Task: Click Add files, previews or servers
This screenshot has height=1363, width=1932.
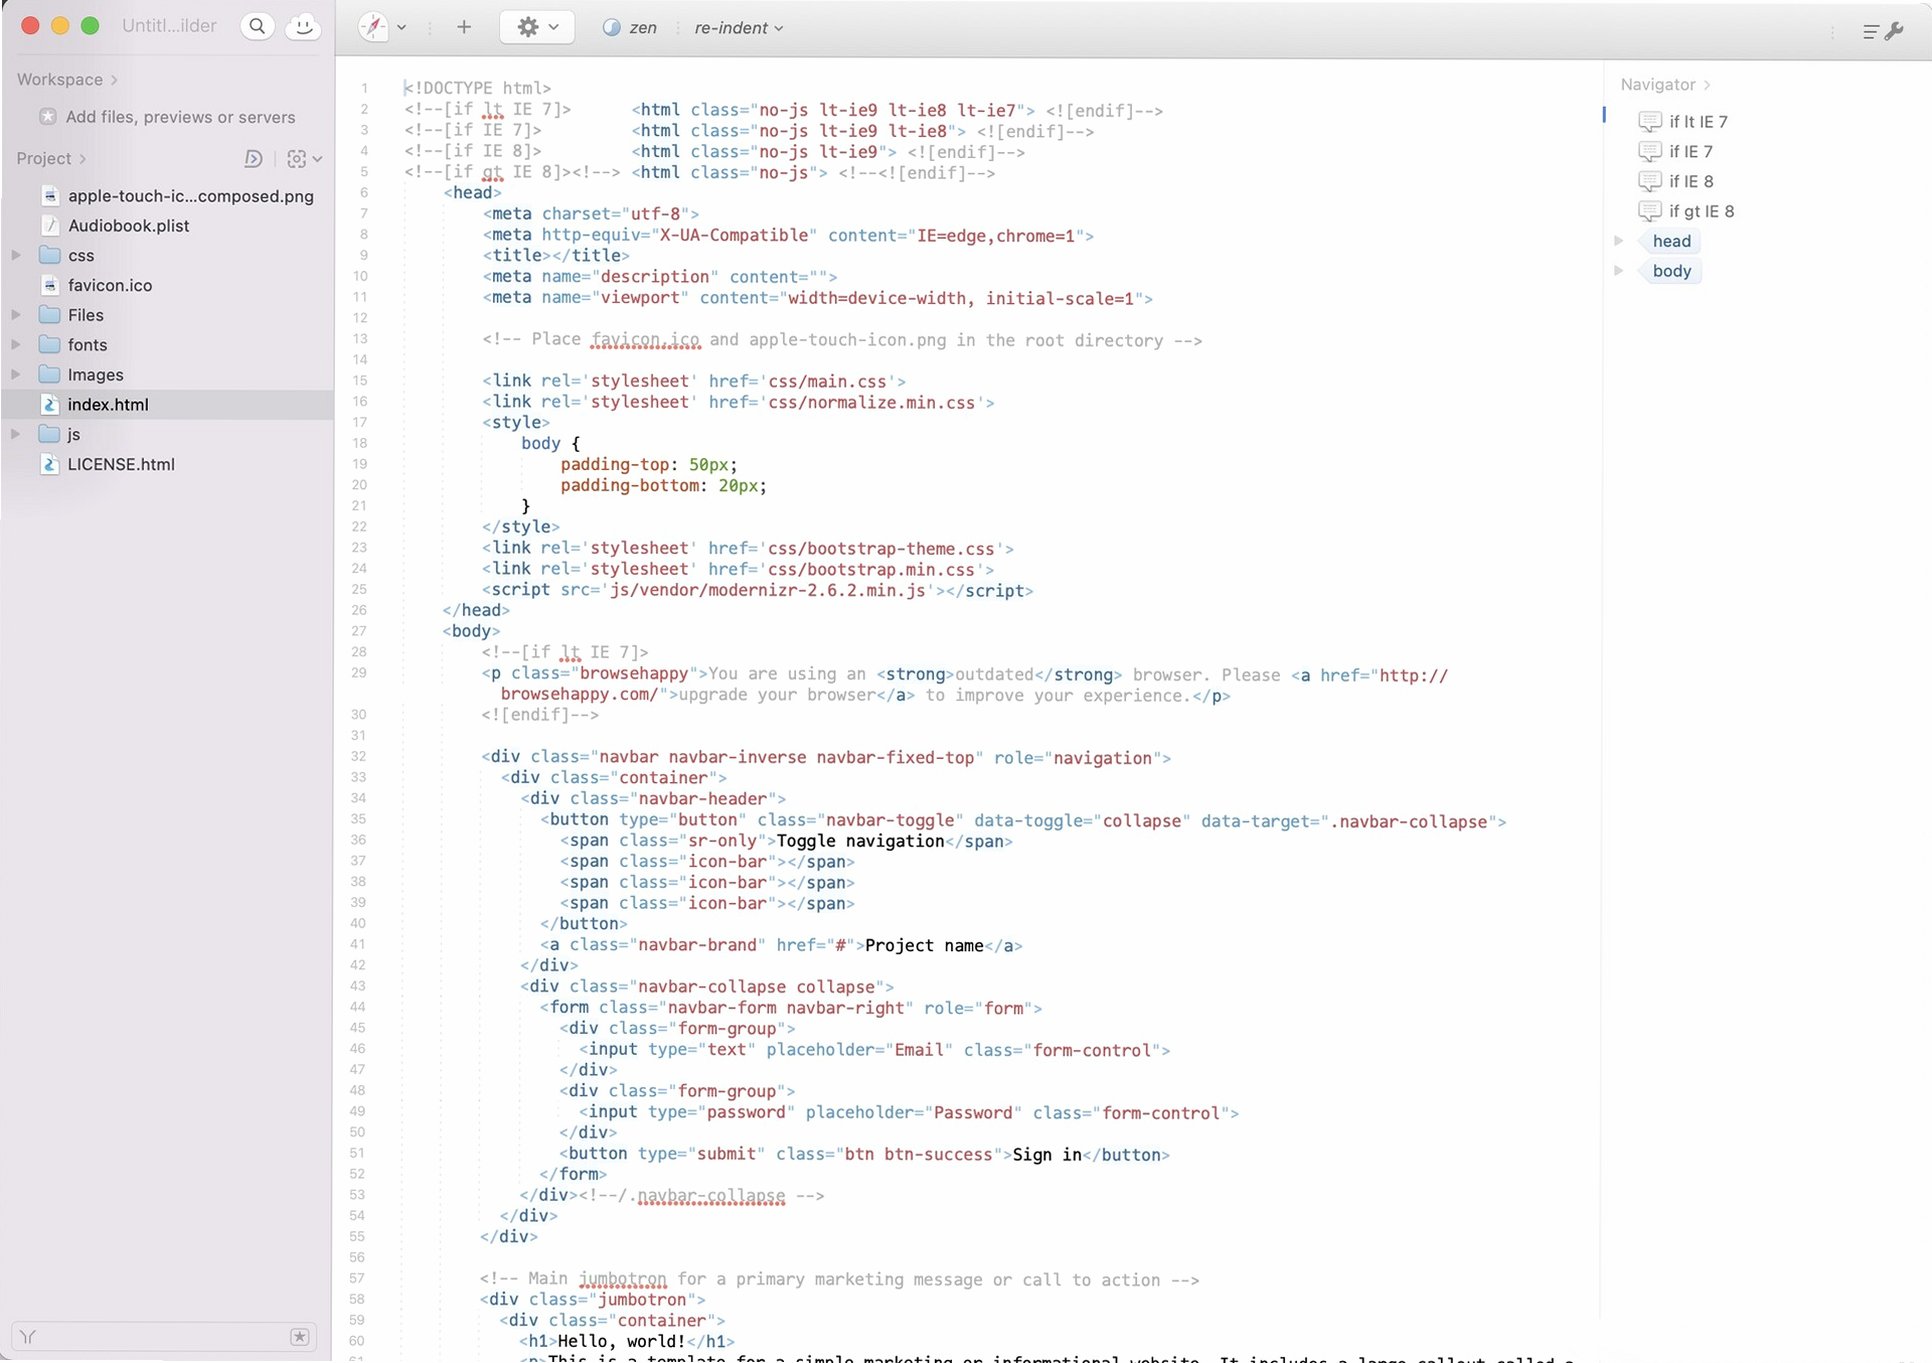Action: click(180, 117)
